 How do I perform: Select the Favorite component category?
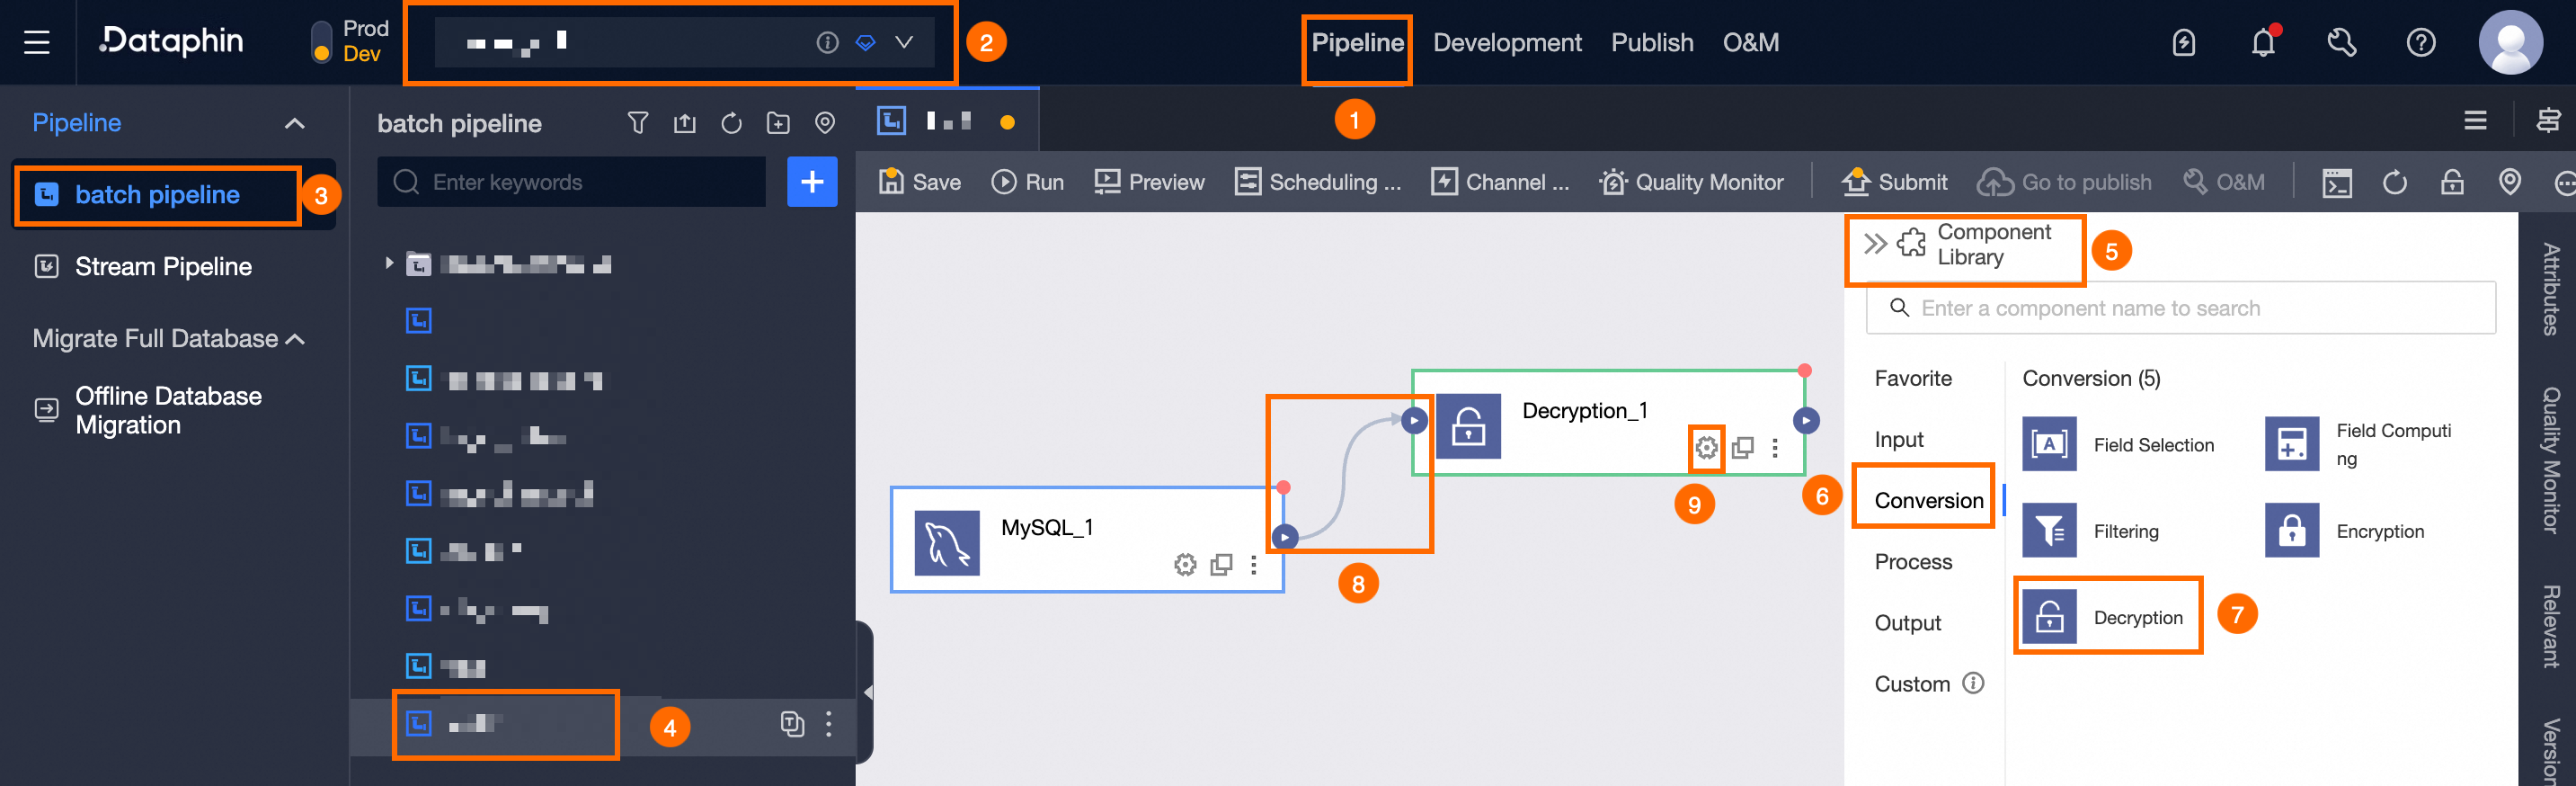pos(1913,378)
